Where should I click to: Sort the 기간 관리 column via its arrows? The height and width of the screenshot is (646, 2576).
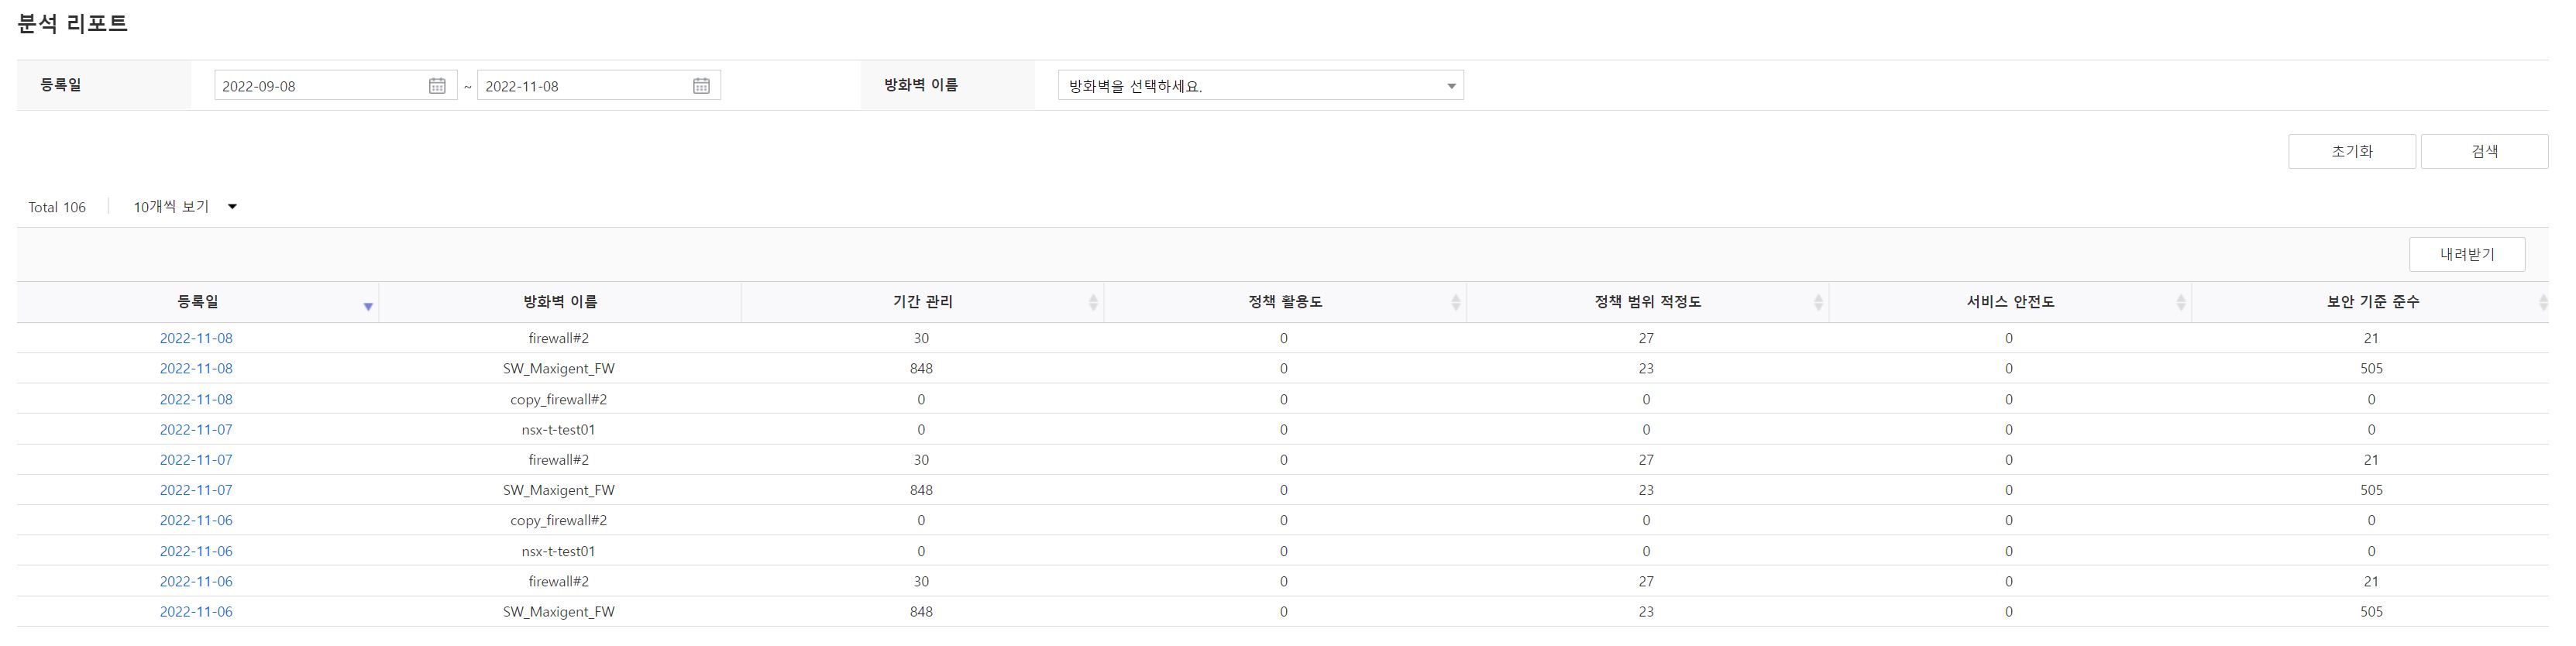(1093, 302)
